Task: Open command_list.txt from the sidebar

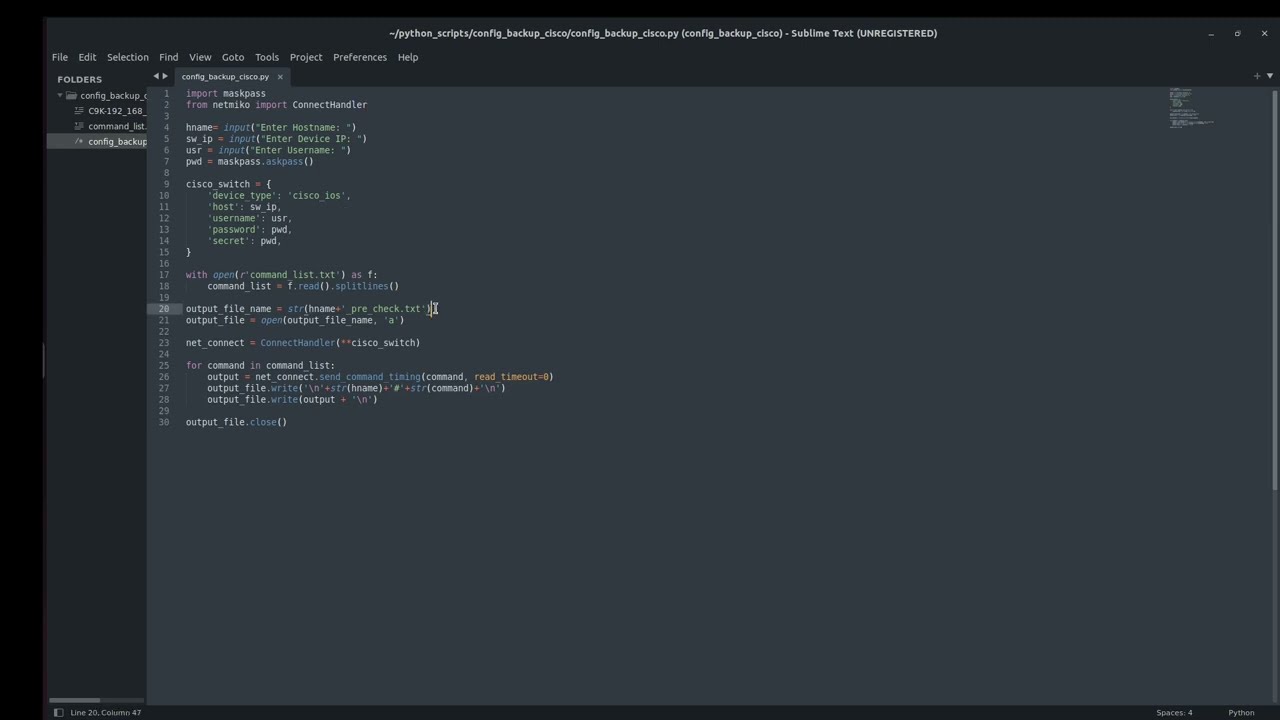Action: (x=116, y=126)
